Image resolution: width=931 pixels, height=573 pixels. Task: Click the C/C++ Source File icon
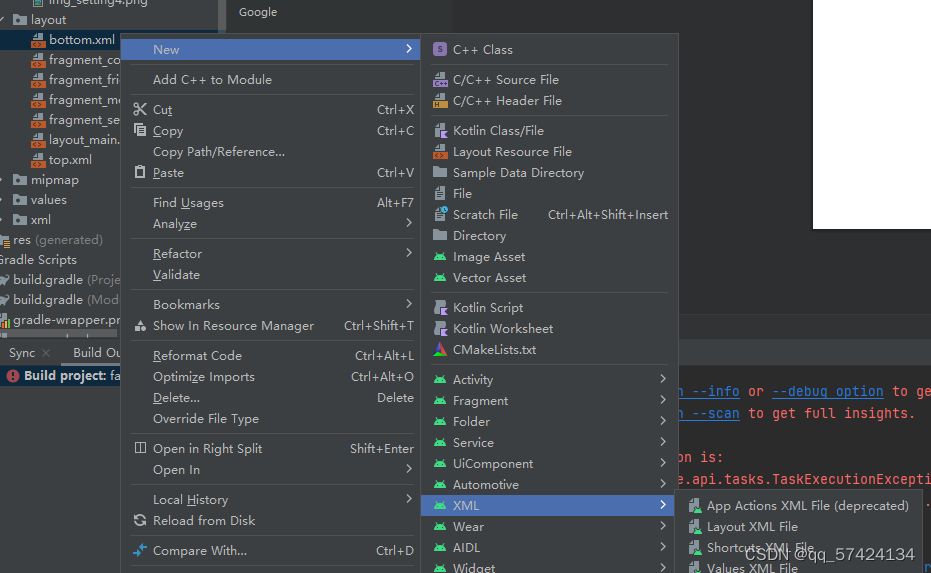tap(440, 80)
